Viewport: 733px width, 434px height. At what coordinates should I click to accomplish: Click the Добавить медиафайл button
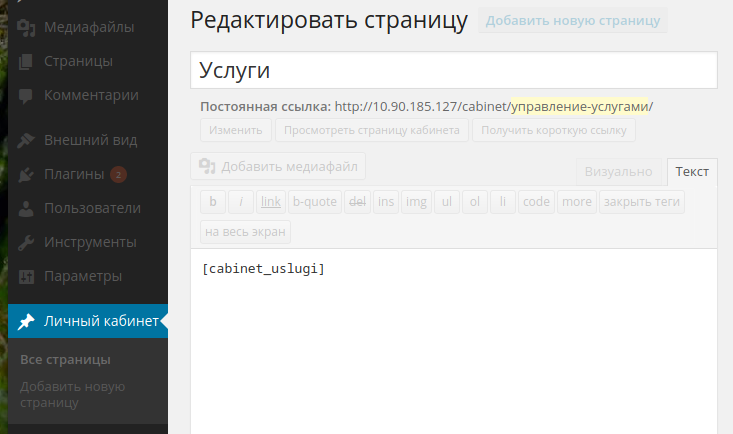[278, 166]
